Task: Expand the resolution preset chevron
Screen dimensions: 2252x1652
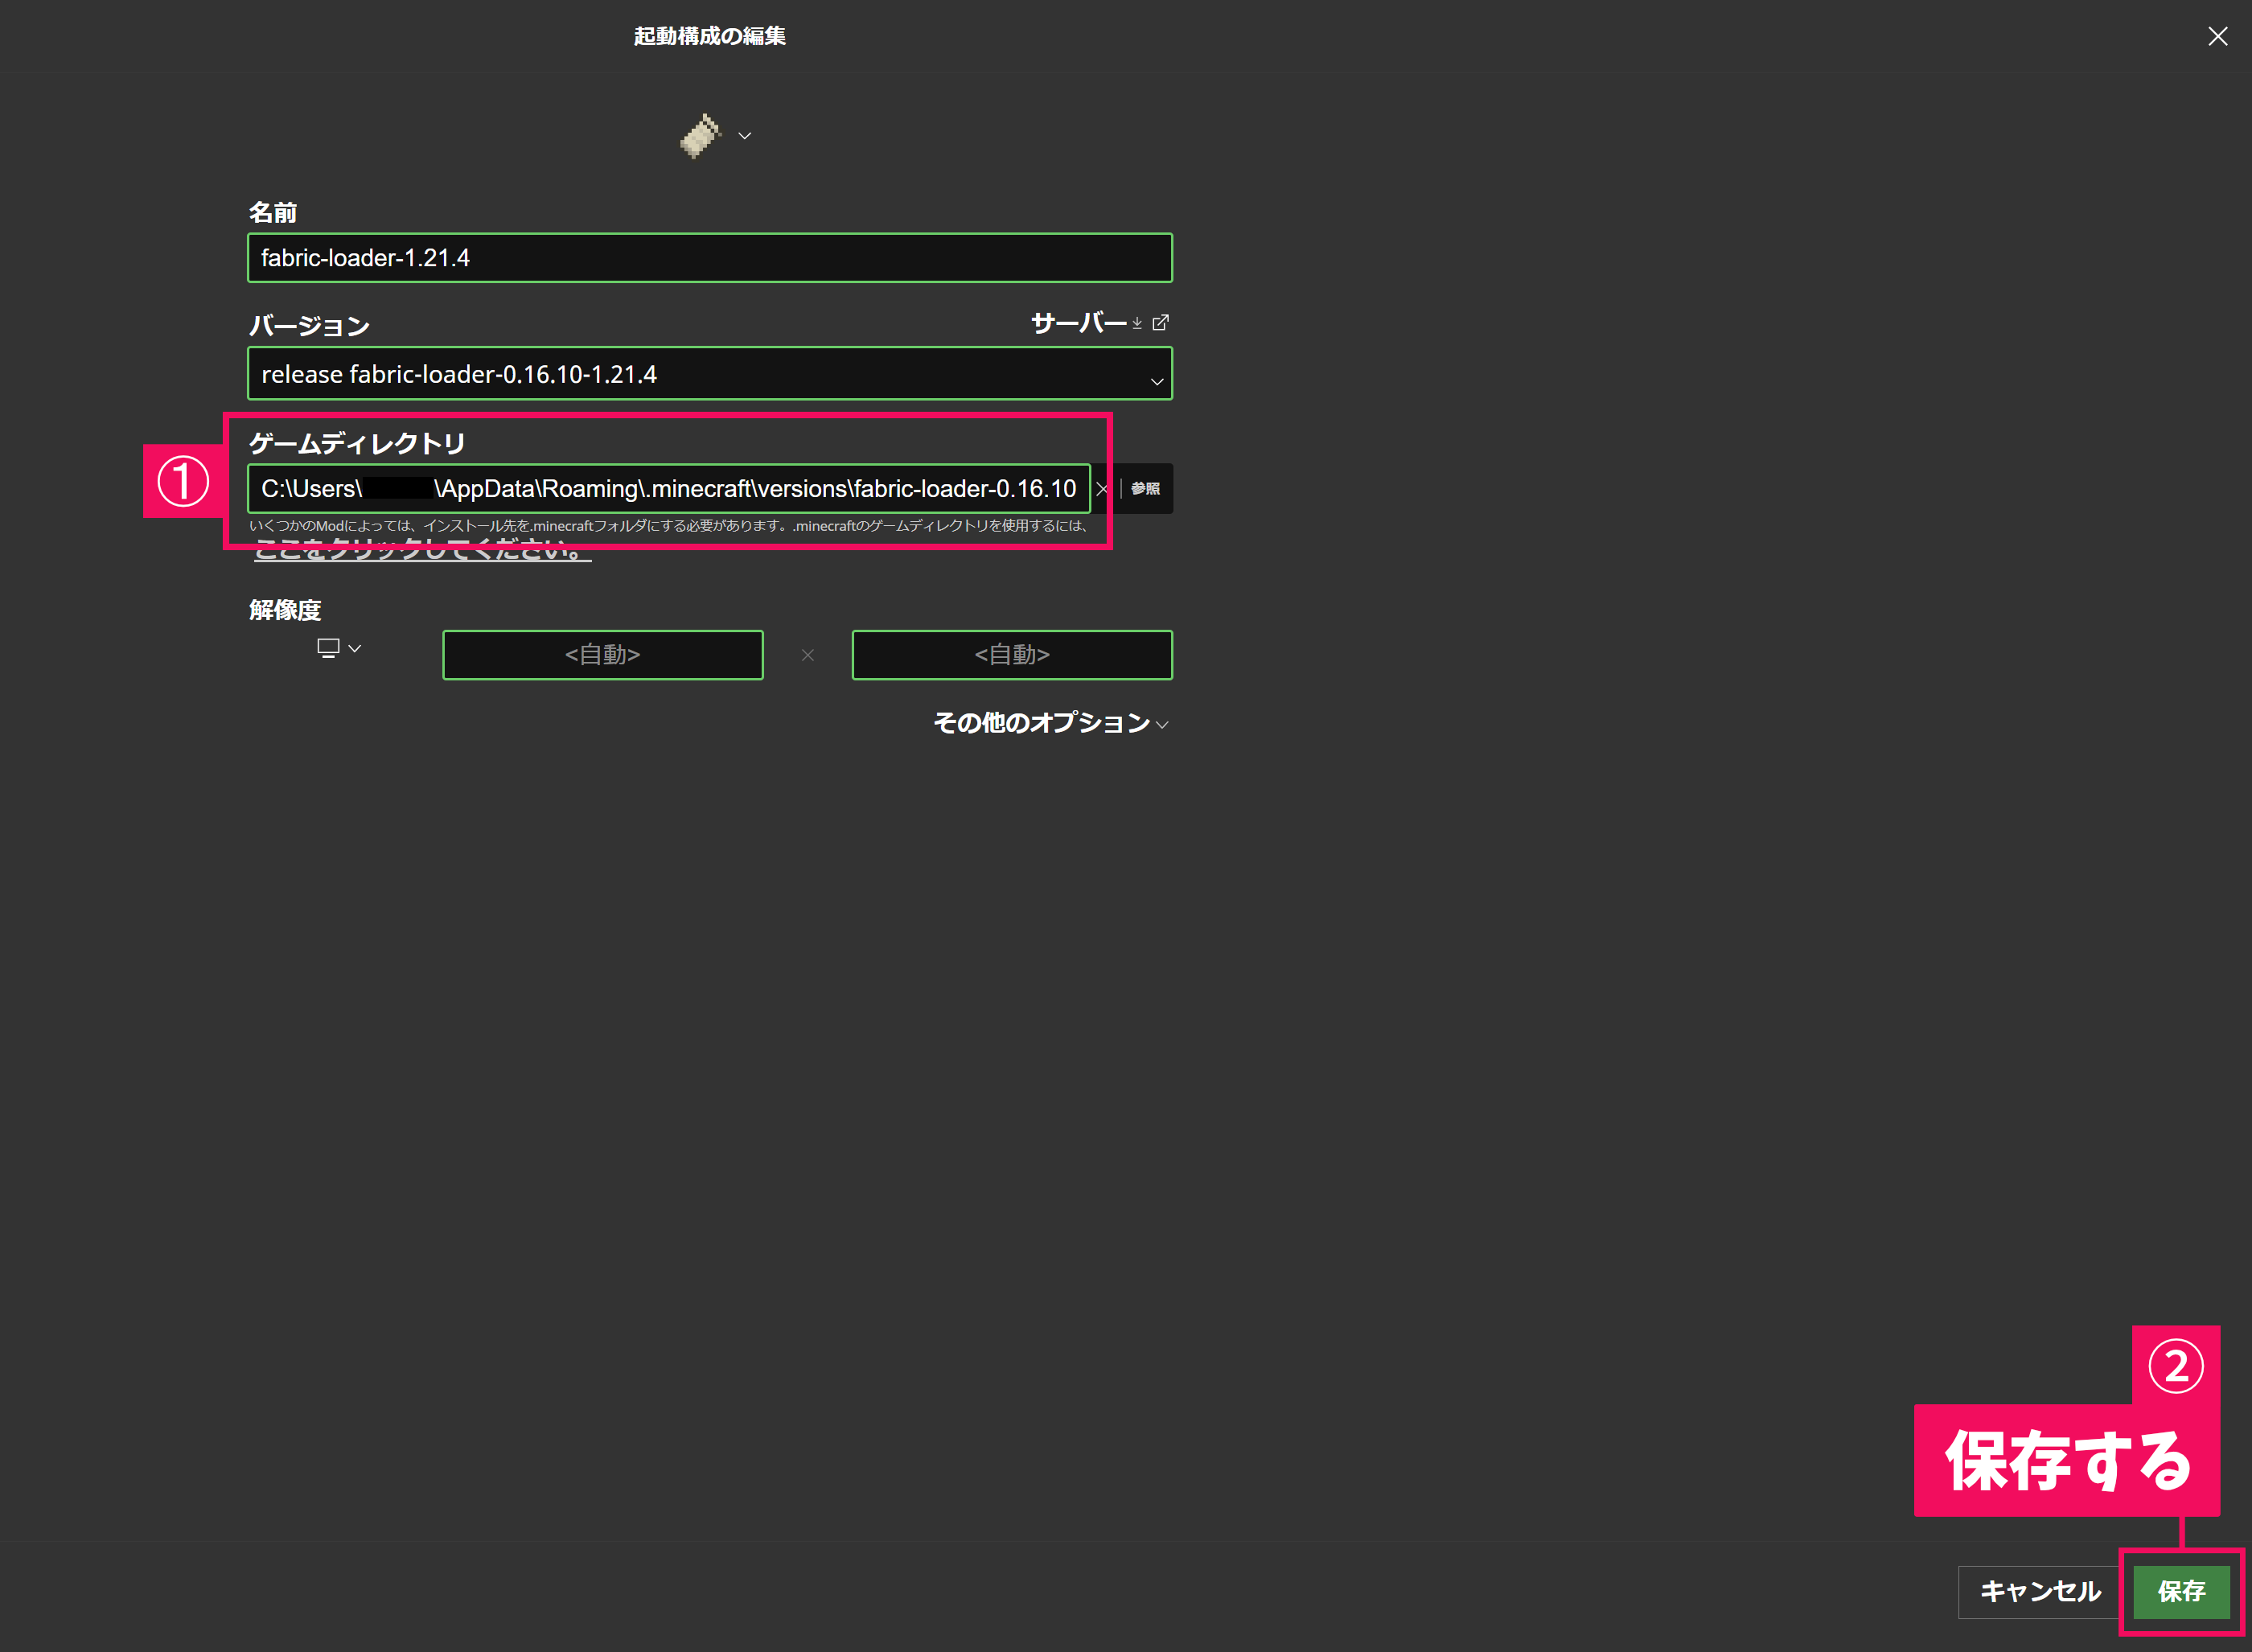Action: (355, 648)
